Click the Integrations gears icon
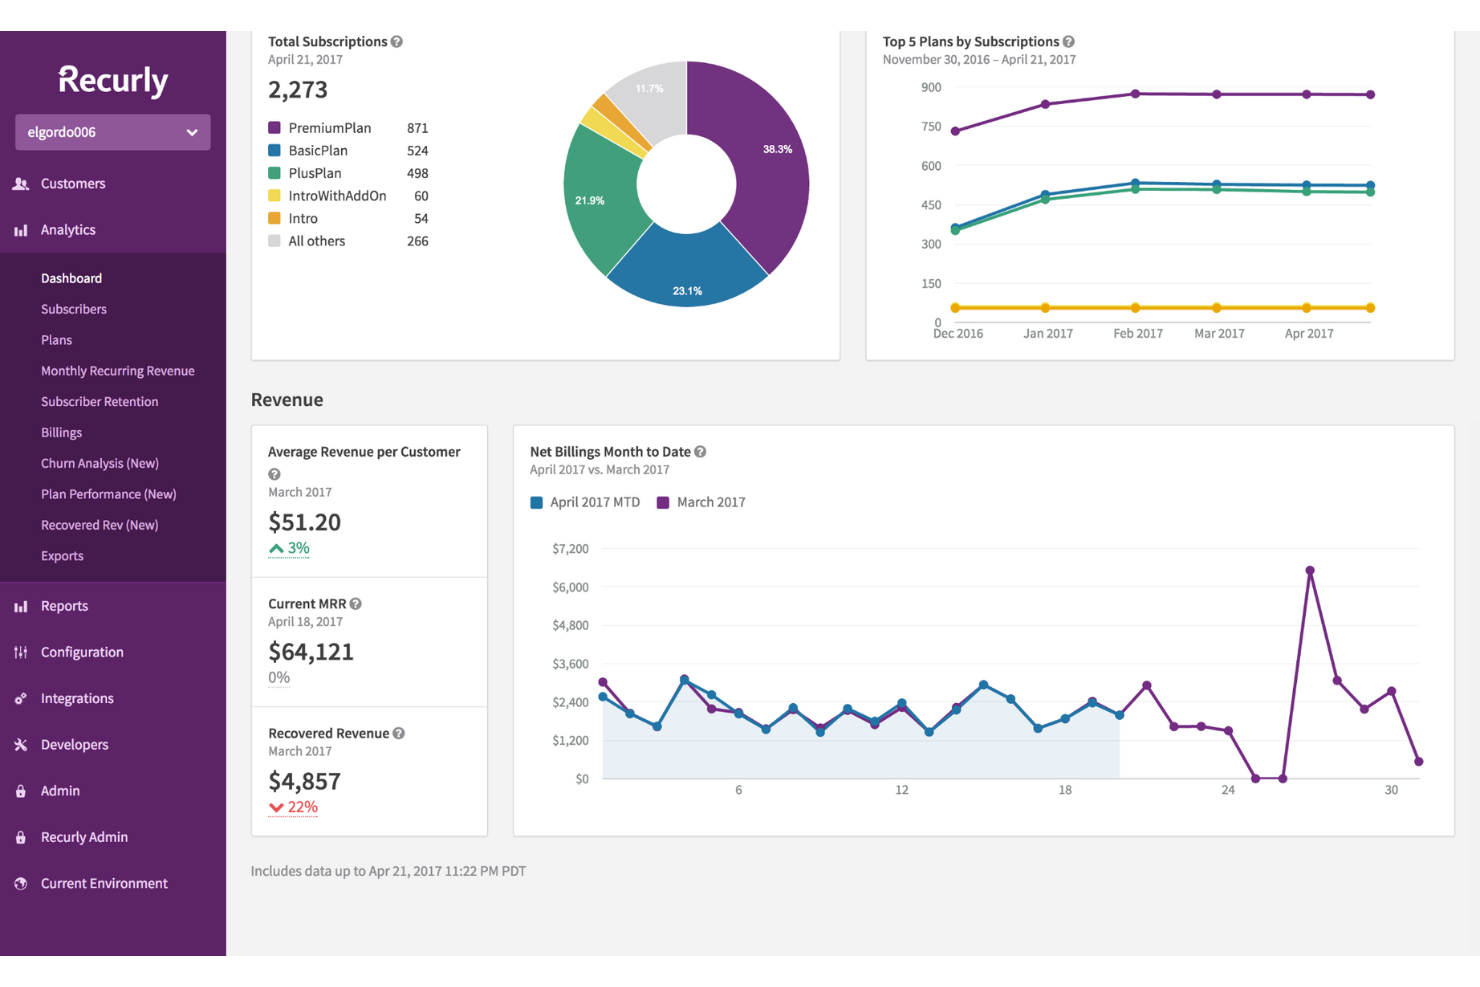Image resolution: width=1480 pixels, height=987 pixels. click(20, 699)
